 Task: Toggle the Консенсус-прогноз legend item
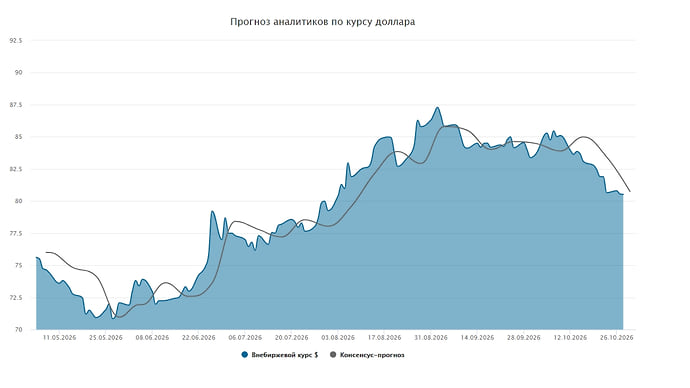pos(367,355)
